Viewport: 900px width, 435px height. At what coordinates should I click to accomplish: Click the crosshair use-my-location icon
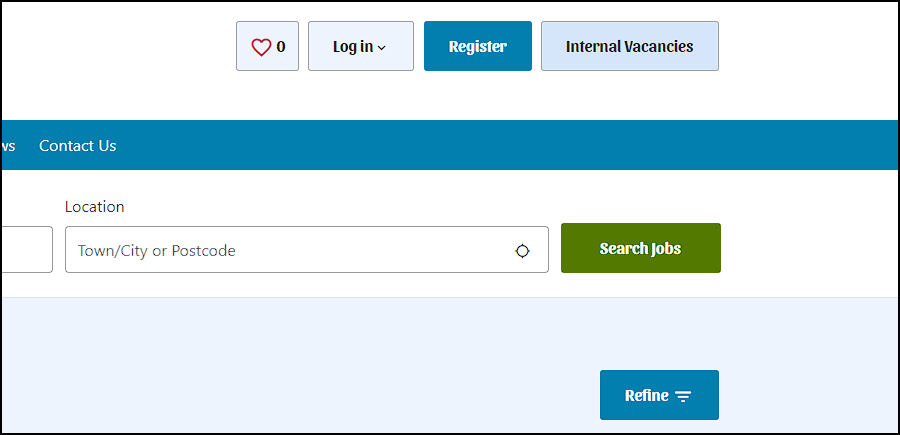pos(522,251)
